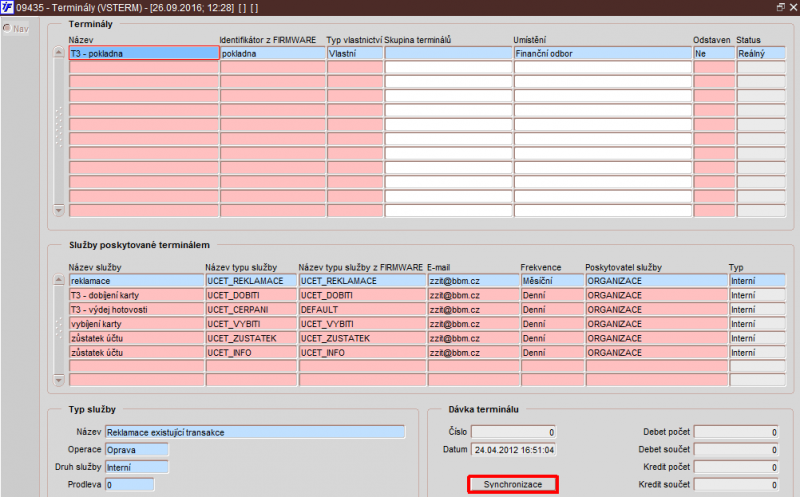Select the 'T3 - výdej hotovosti' service
The height and width of the screenshot is (497, 800).
[136, 309]
